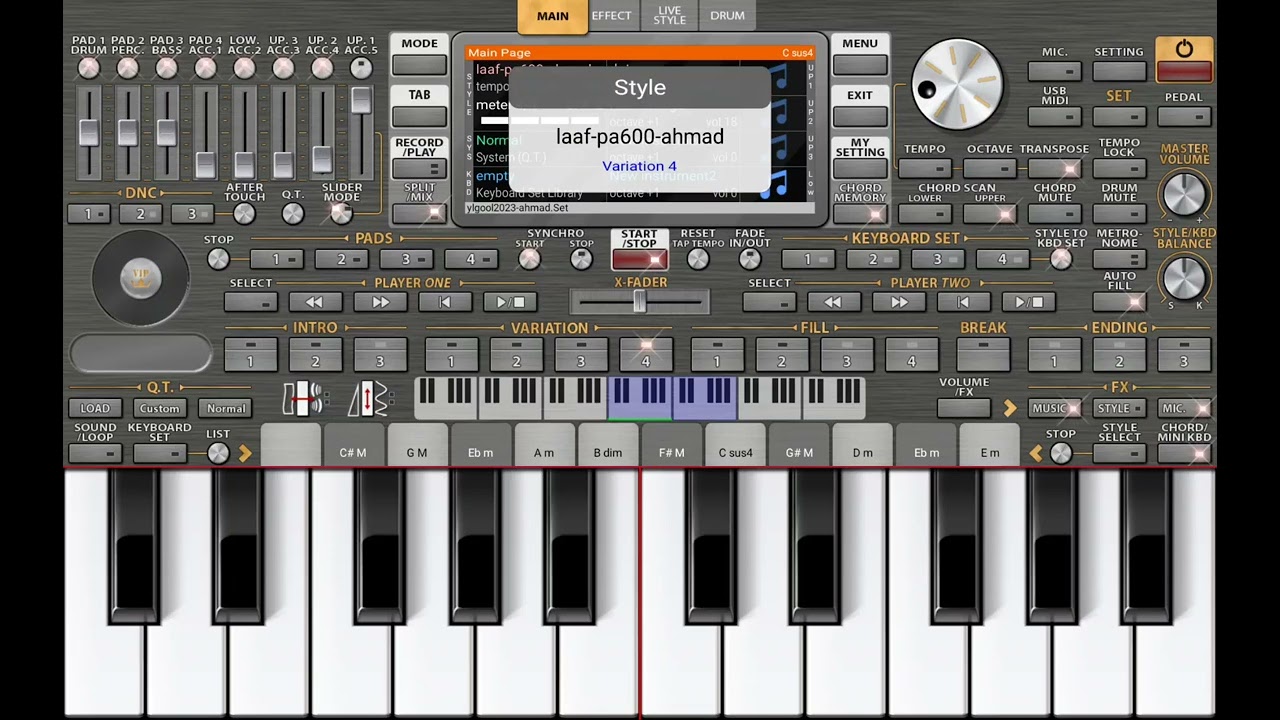Select the F# M chord pad
This screenshot has height=720, width=1280.
pos(672,446)
